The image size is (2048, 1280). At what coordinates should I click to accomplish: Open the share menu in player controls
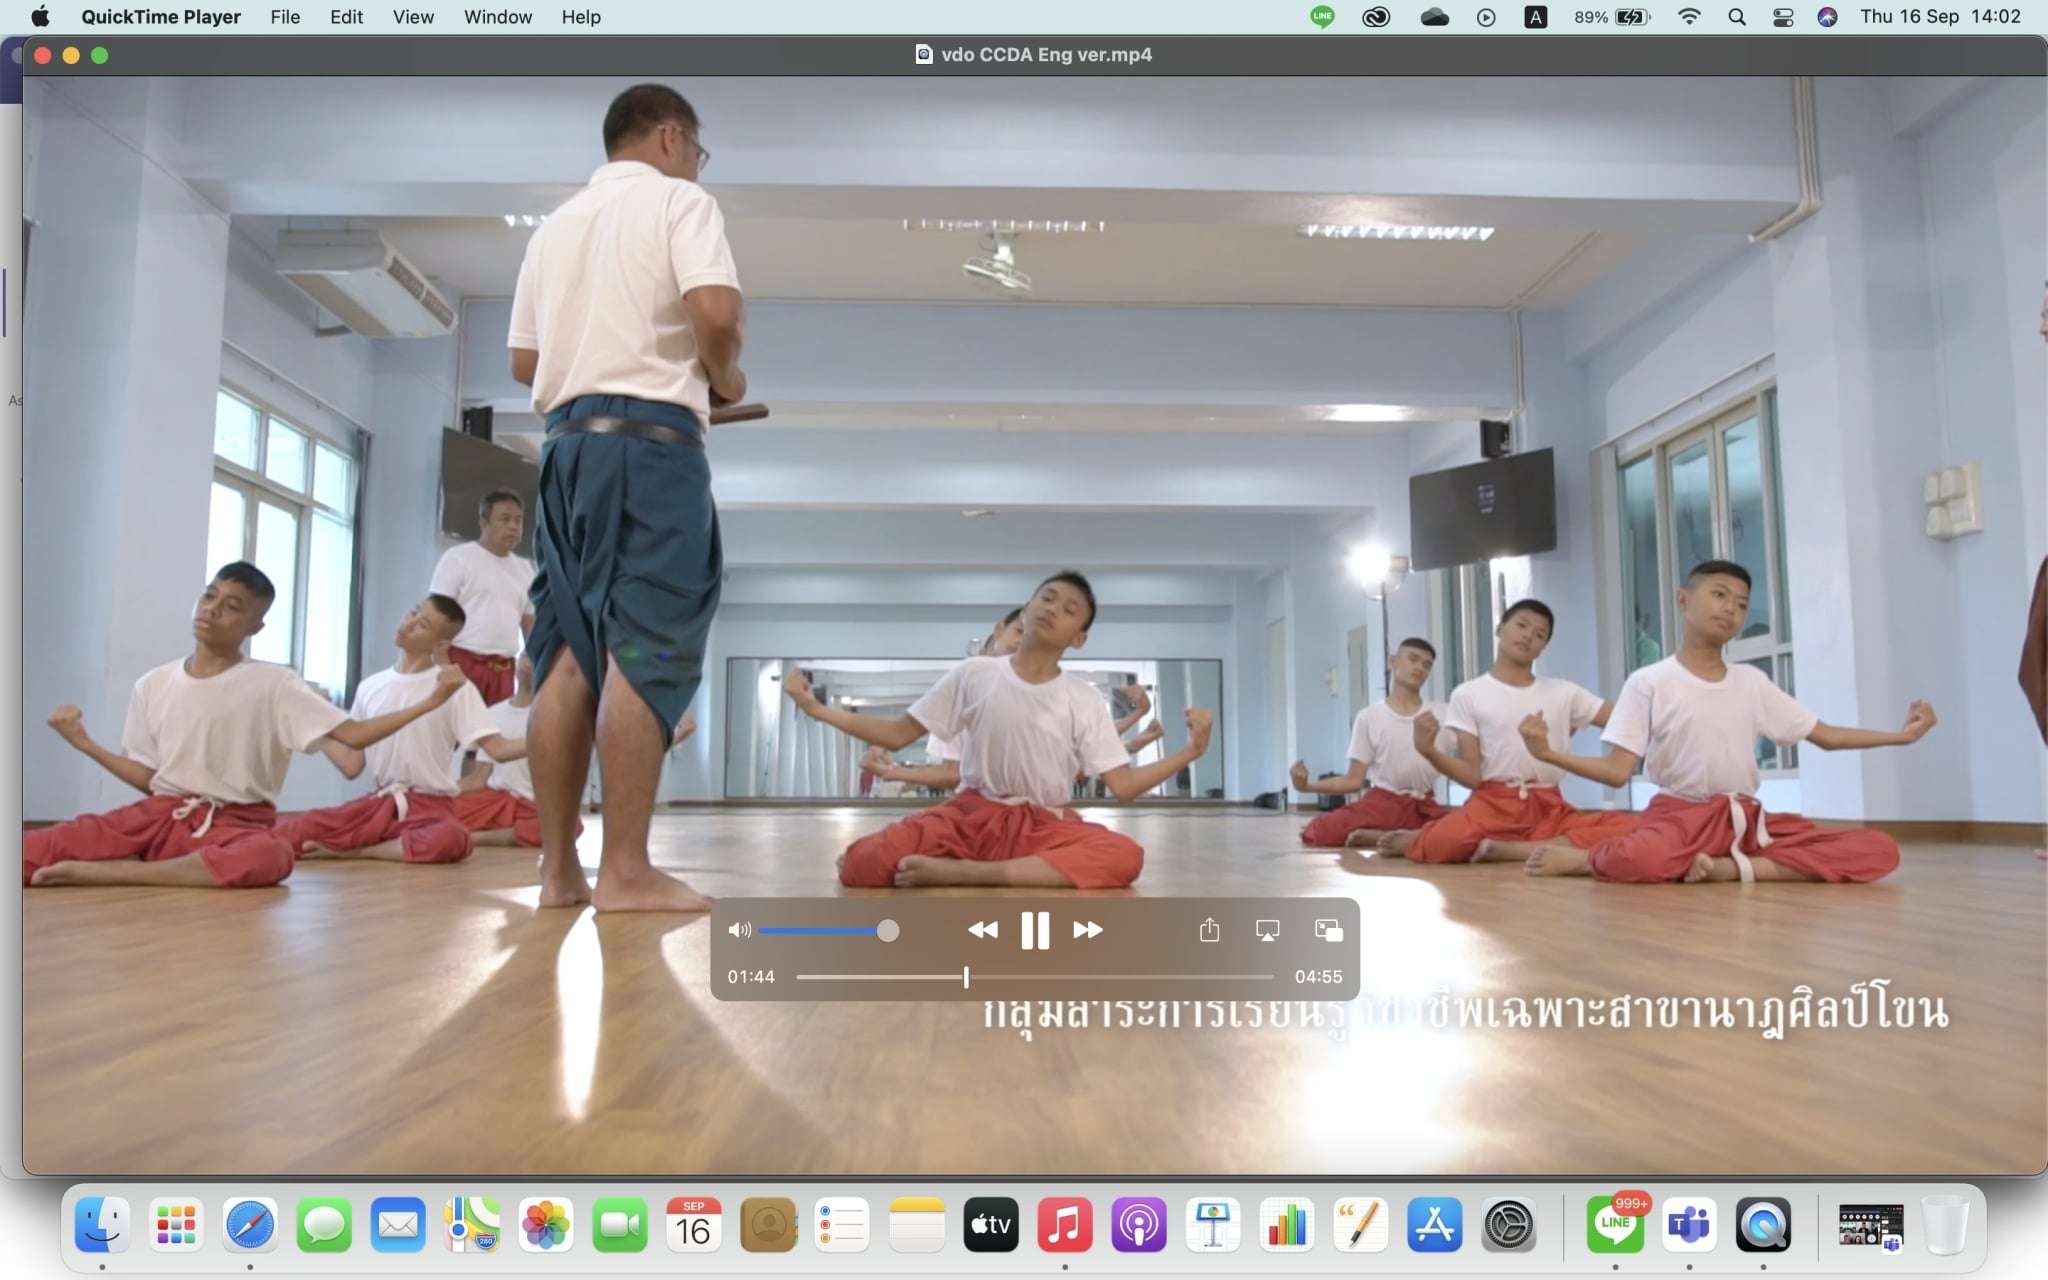click(x=1209, y=931)
